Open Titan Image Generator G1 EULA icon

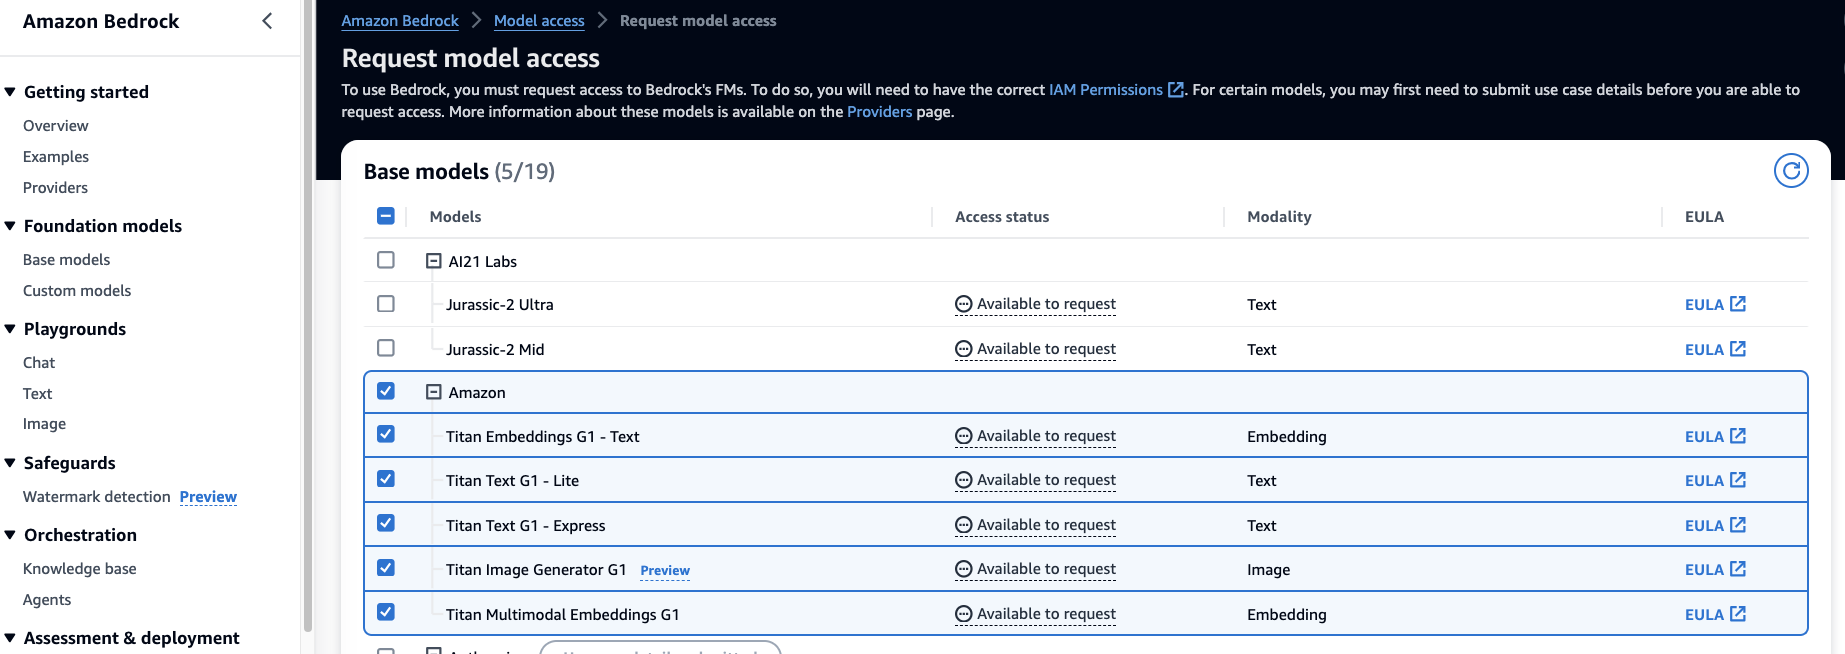(x=1738, y=569)
